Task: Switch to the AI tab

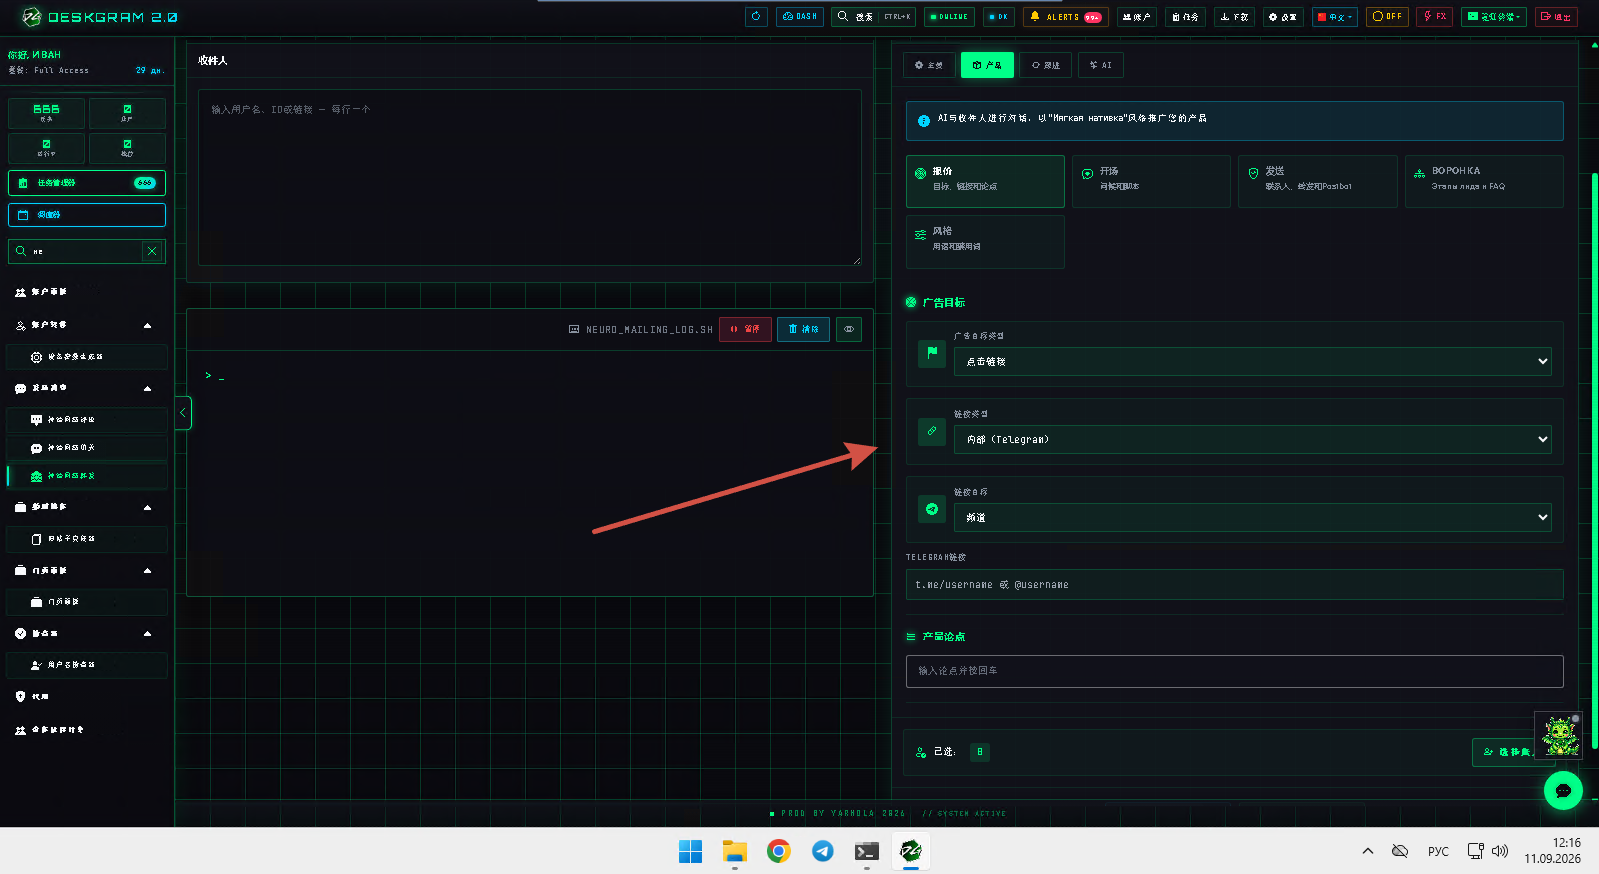Action: [1101, 65]
